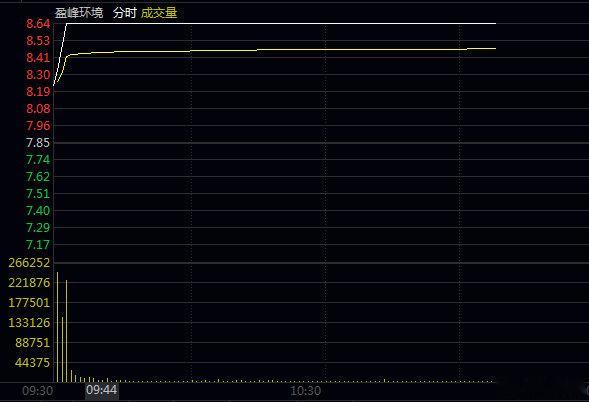The width and height of the screenshot is (589, 402).
Task: Click the 266252 volume axis label
Action: pyautogui.click(x=29, y=263)
